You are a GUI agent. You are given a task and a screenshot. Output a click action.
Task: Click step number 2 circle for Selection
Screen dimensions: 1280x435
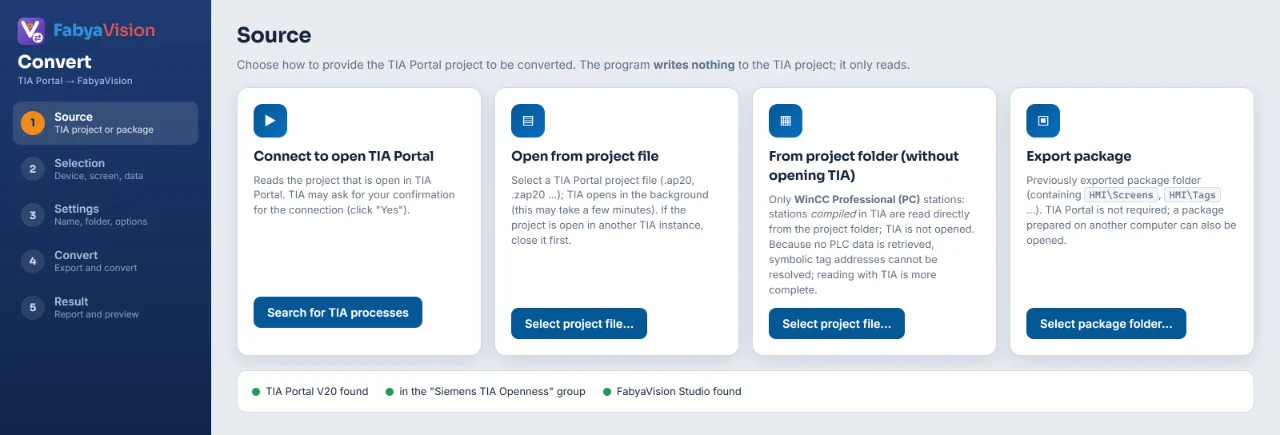[x=33, y=169]
